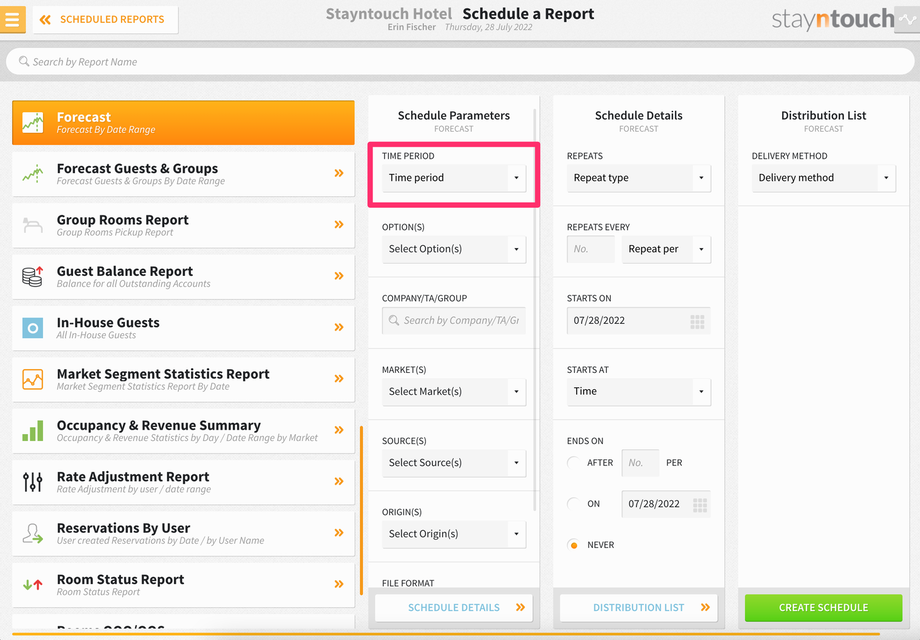Select the In-House Guests report
The image size is (920, 640).
(183, 328)
